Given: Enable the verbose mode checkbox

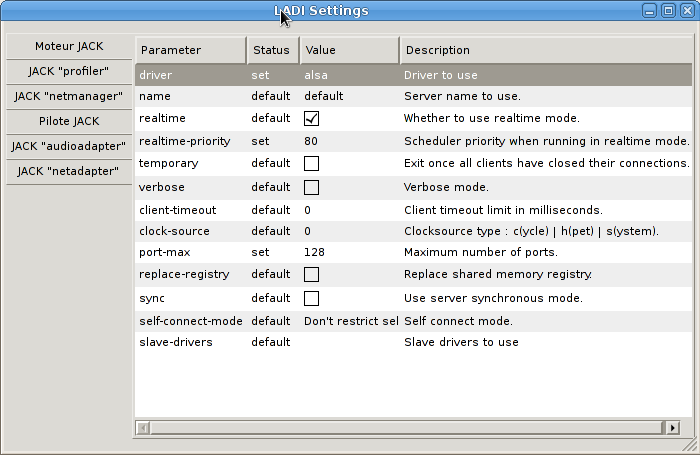Looking at the screenshot, I should [311, 188].
